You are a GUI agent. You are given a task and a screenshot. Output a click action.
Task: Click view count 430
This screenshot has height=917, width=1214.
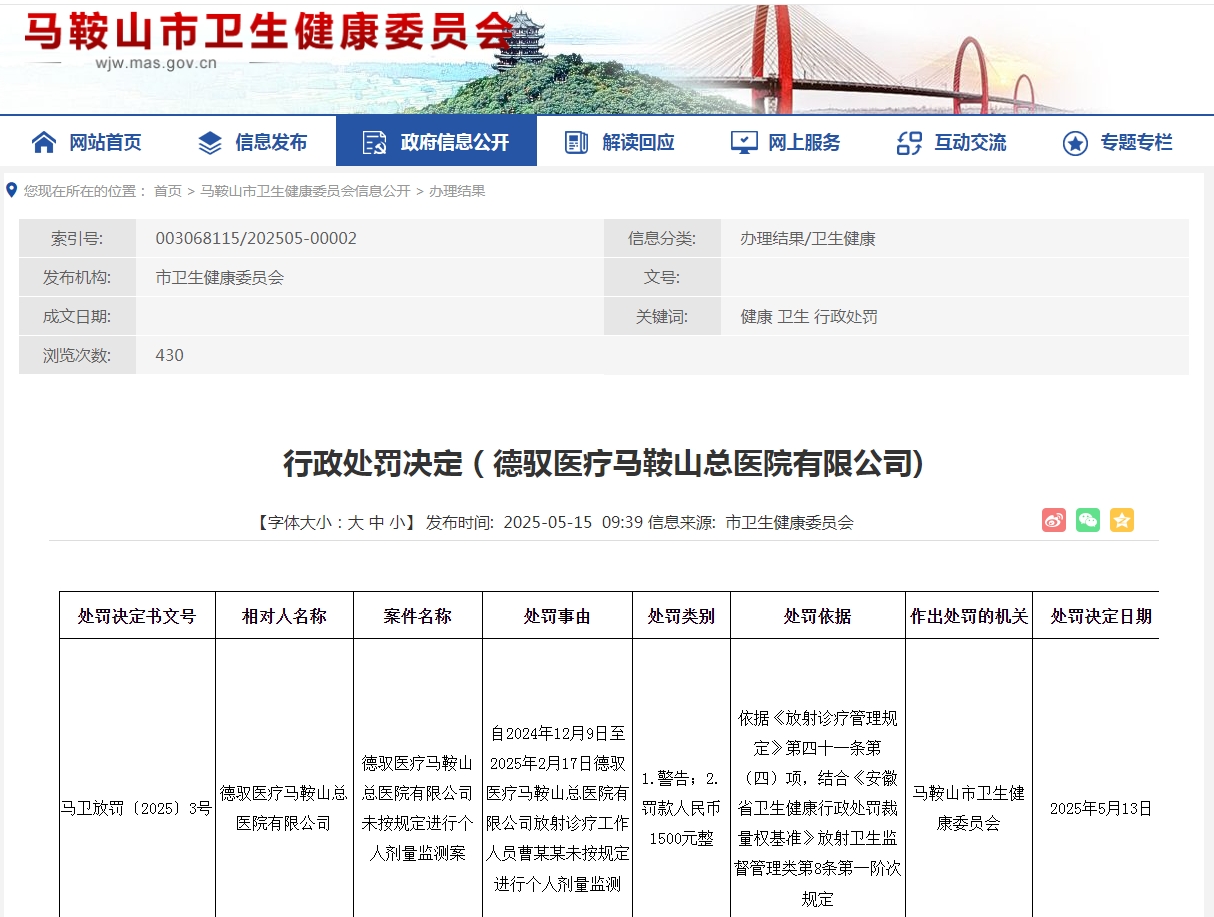(x=170, y=356)
